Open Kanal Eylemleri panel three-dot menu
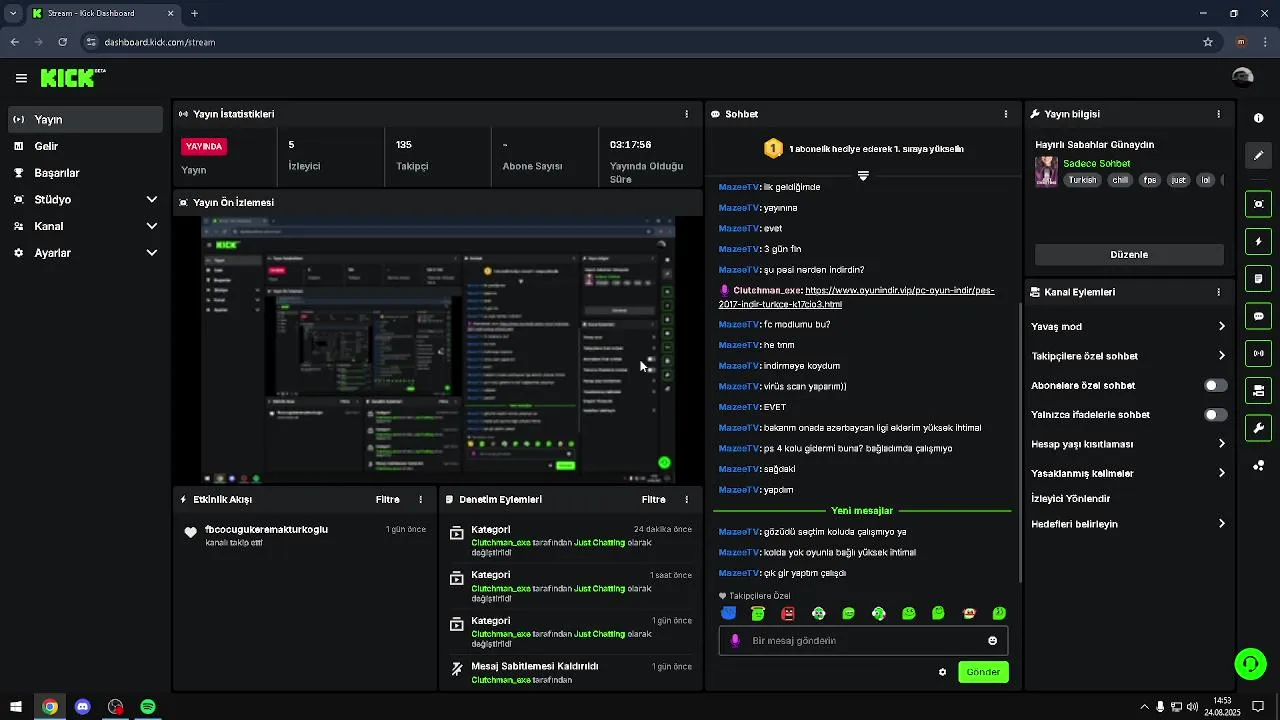Image resolution: width=1280 pixels, height=720 pixels. click(x=1218, y=292)
